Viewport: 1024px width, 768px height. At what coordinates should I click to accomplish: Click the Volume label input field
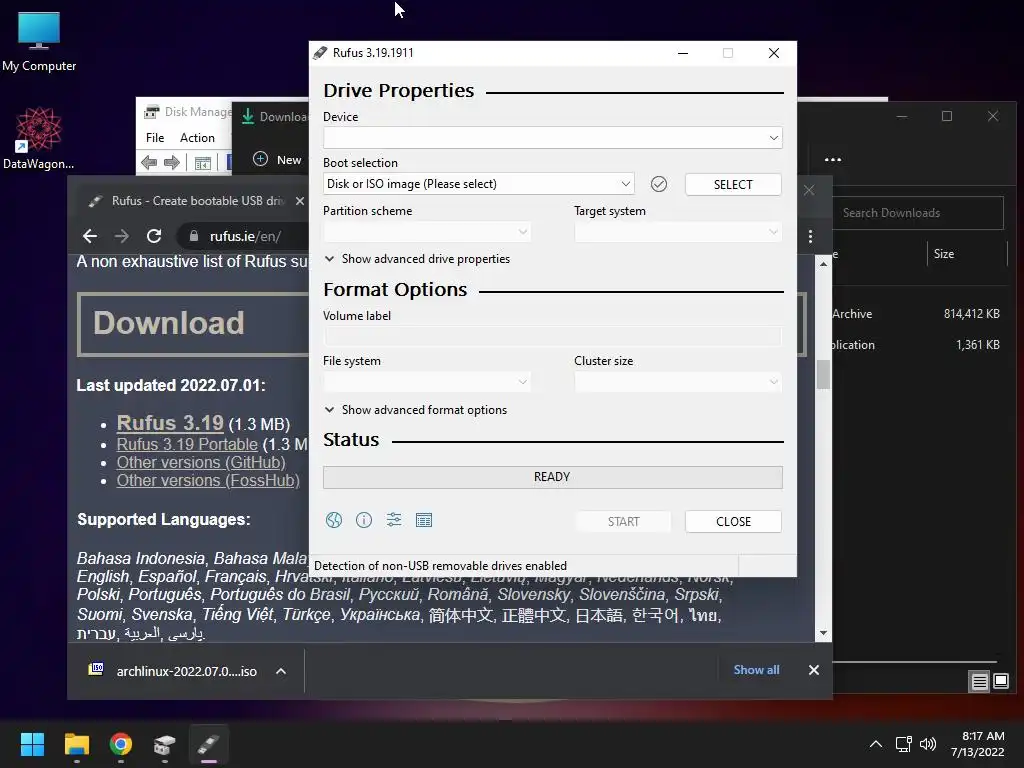pos(552,336)
